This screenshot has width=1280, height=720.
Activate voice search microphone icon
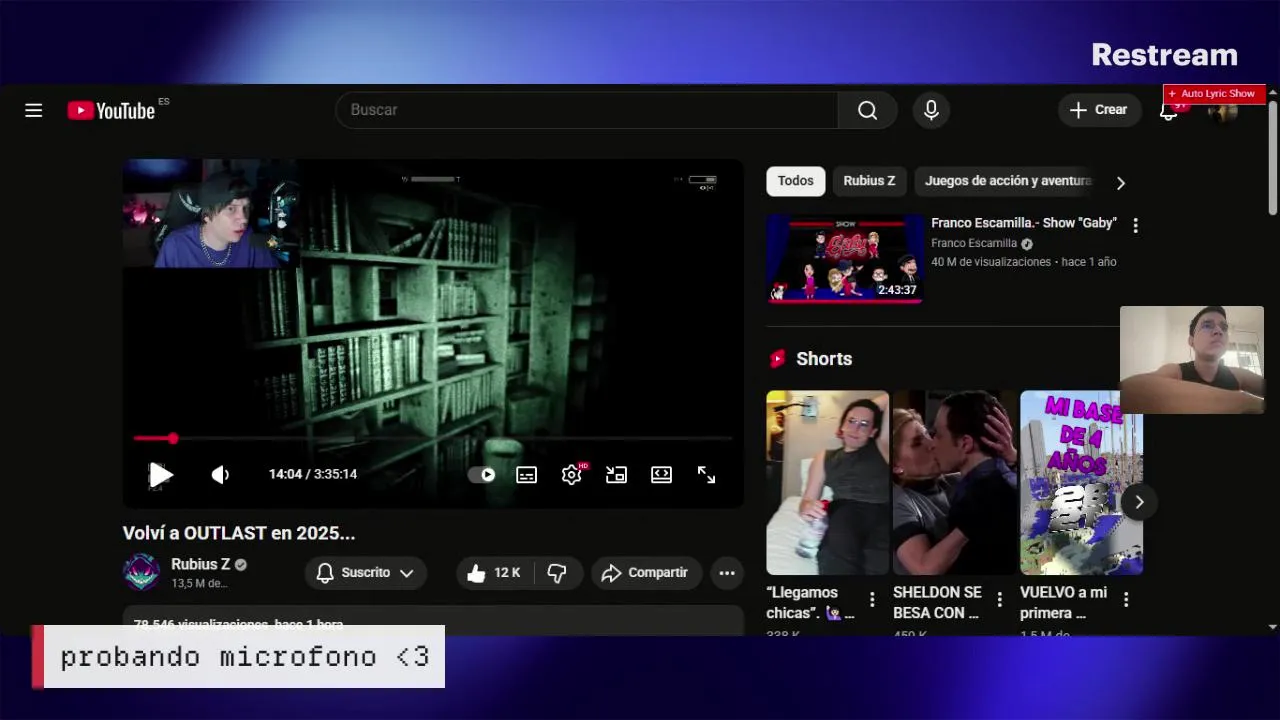[931, 110]
